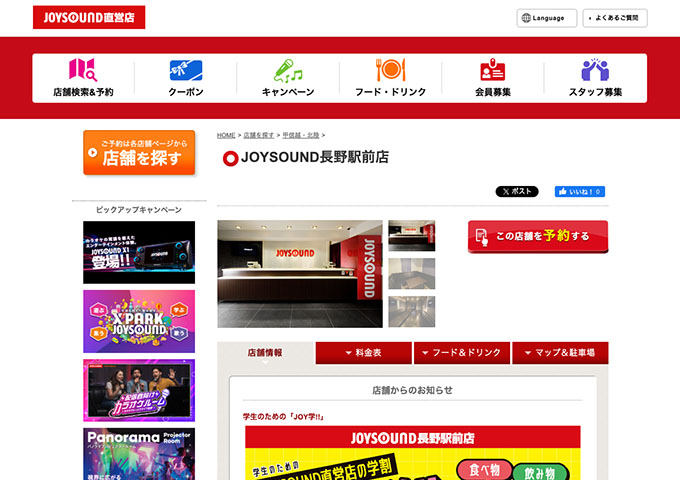Open the 学生のための「JOY学!!」 notice link

tap(283, 417)
